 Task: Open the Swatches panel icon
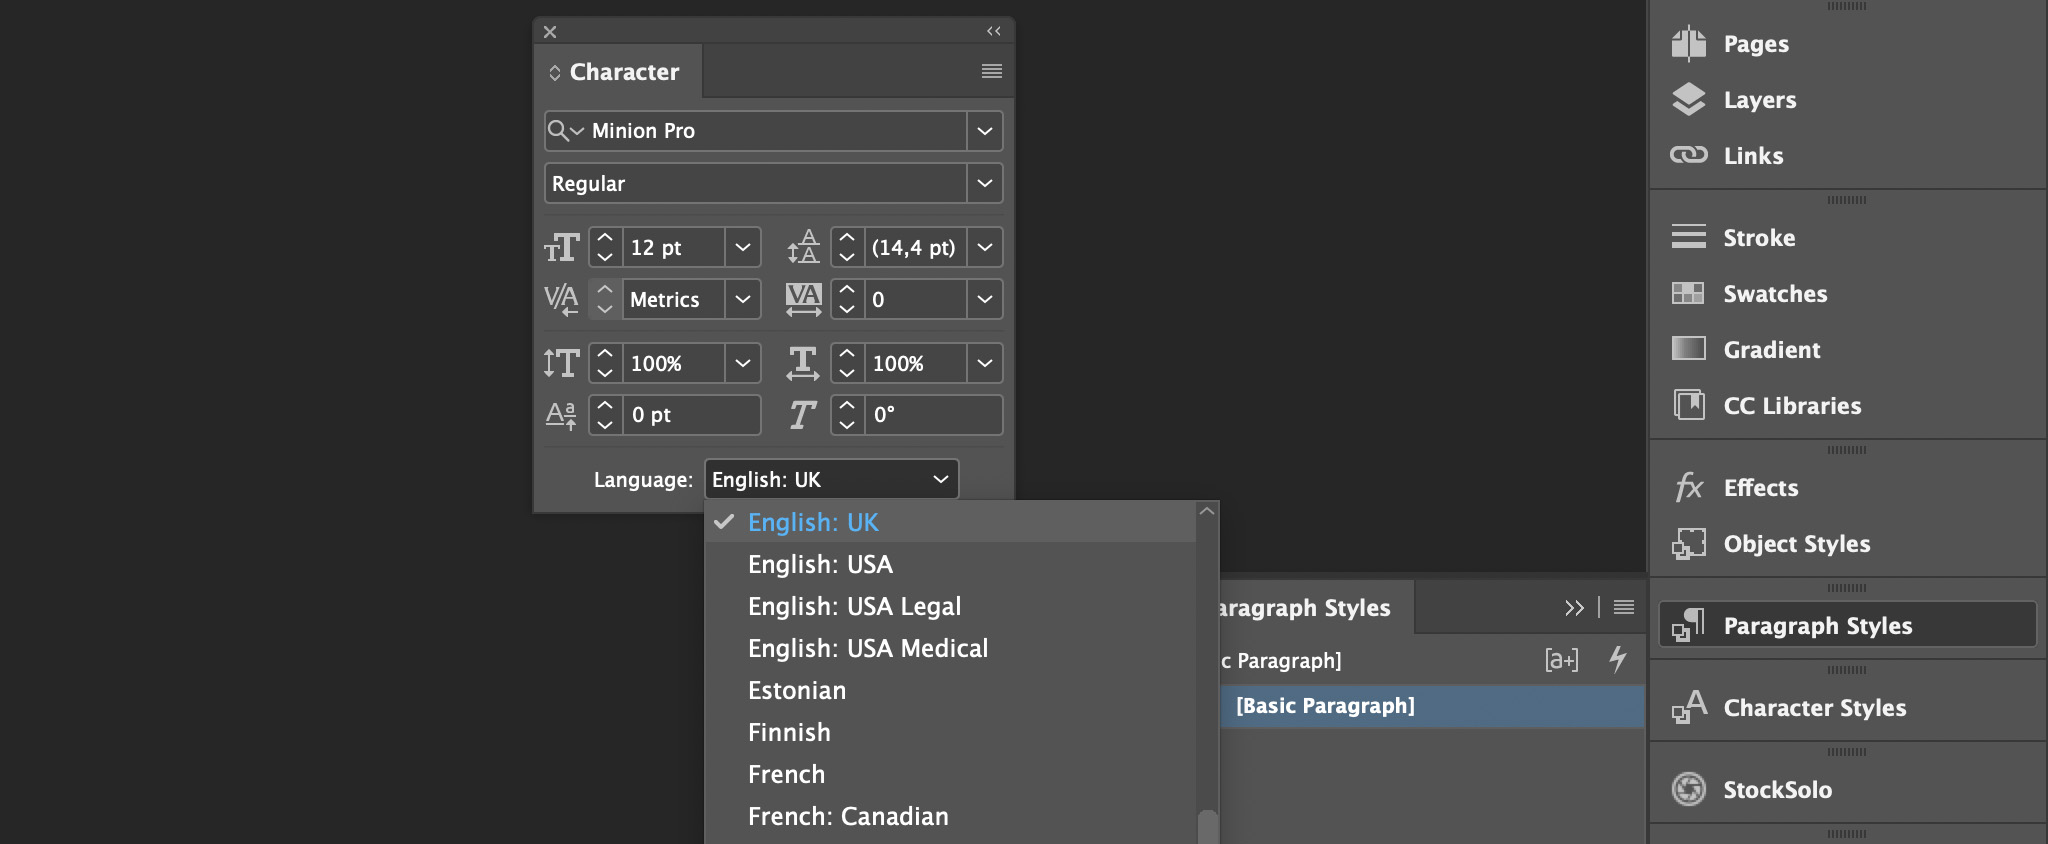coord(1689,294)
